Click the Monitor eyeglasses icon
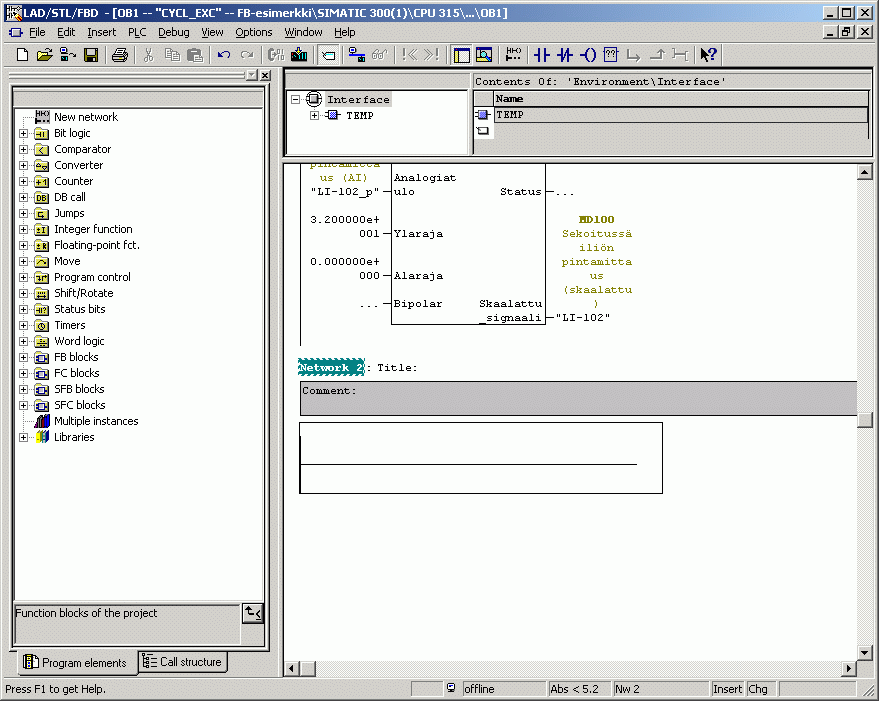Viewport: 879px width, 701px height. coord(380,55)
